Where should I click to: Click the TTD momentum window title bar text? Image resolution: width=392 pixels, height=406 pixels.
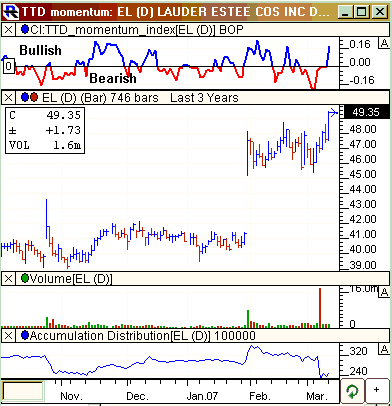pos(176,12)
